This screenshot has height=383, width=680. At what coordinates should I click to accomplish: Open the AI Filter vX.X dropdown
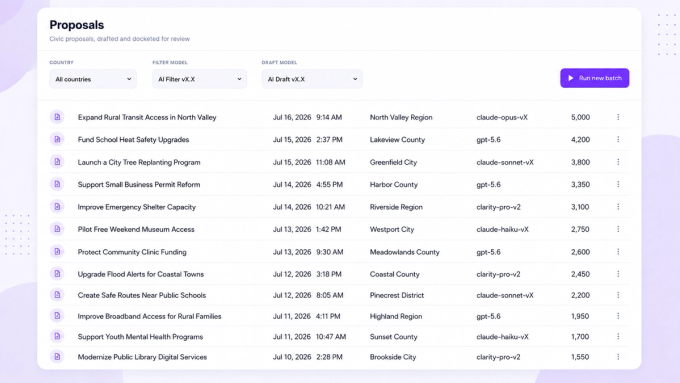pyautogui.click(x=199, y=79)
